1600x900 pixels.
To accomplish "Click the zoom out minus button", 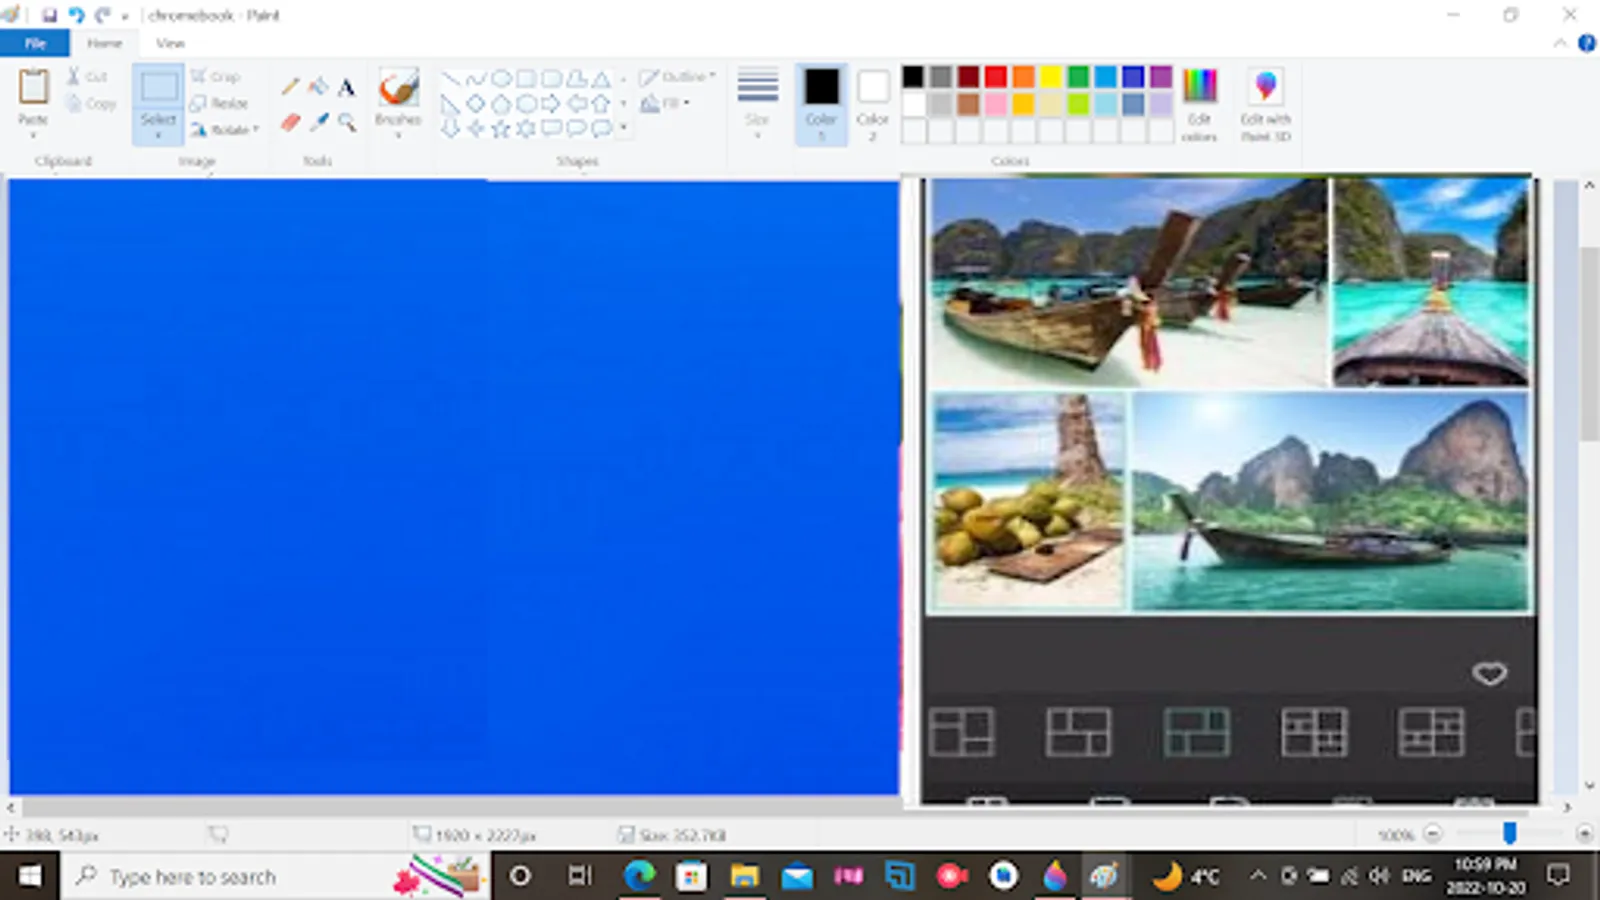I will pos(1433,834).
